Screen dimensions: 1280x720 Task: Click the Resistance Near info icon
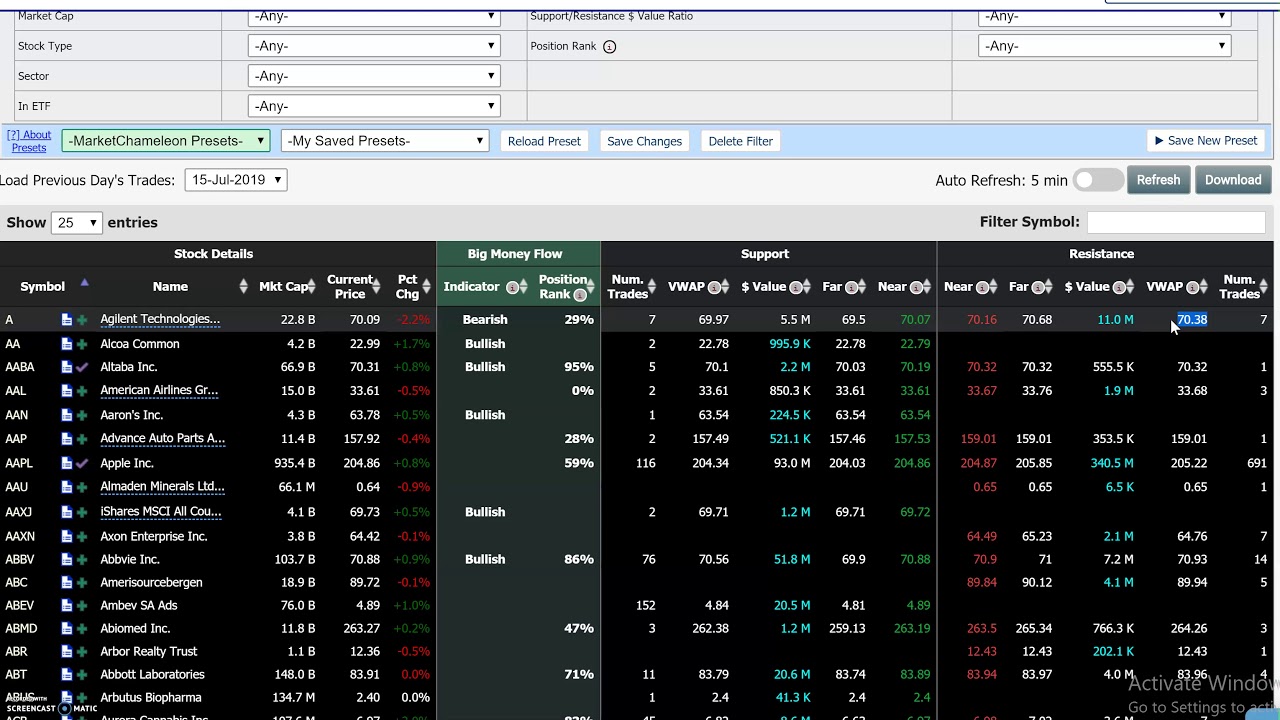pyautogui.click(x=982, y=288)
